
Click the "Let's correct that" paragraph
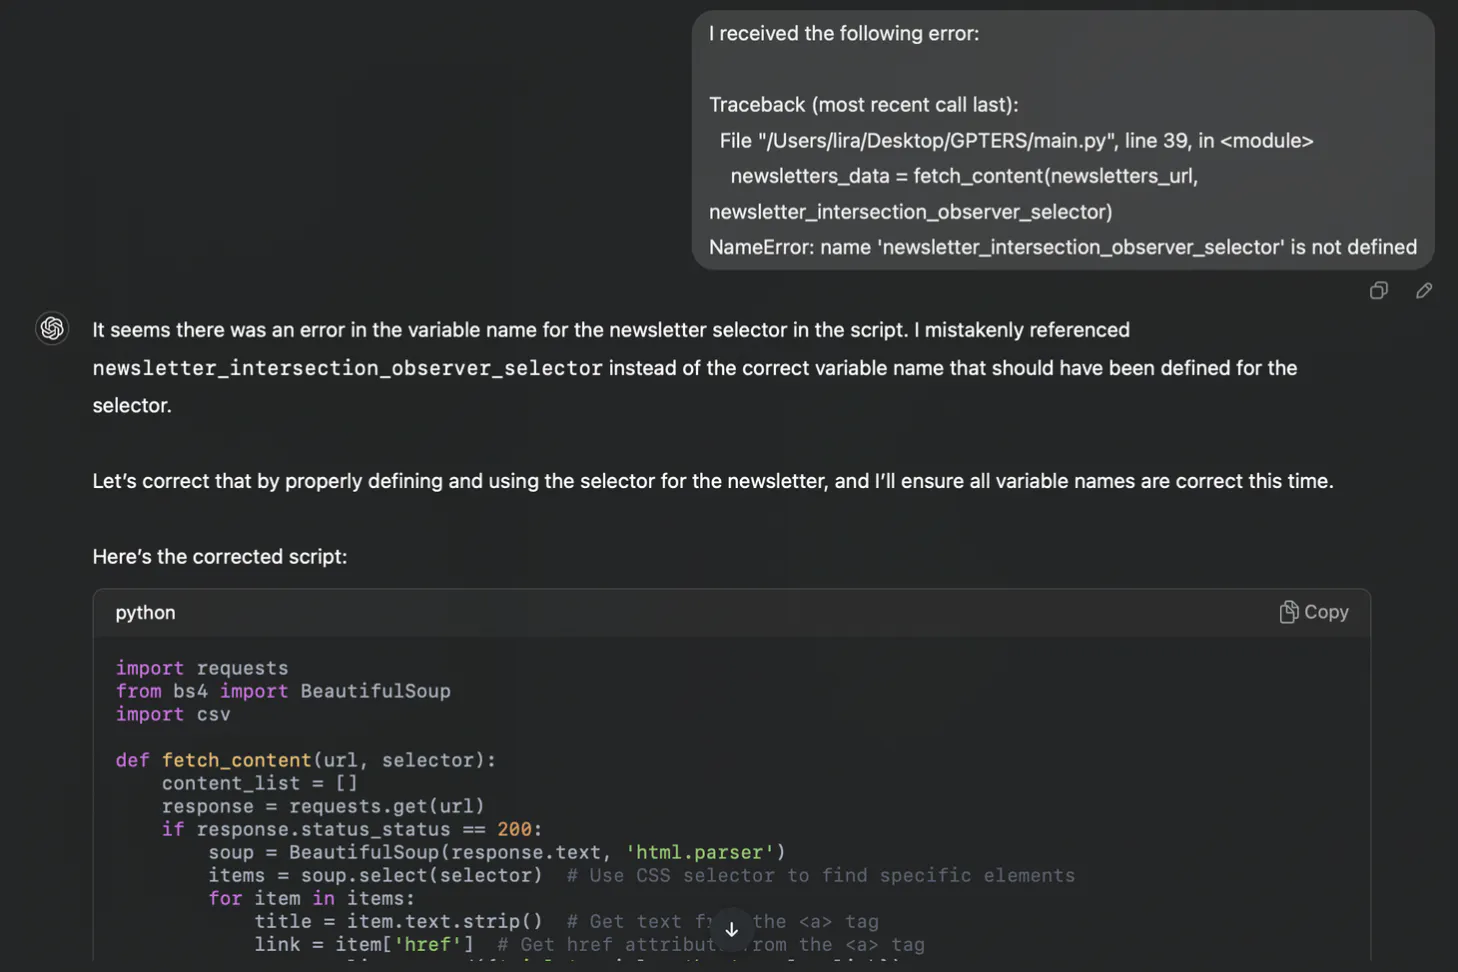(712, 481)
